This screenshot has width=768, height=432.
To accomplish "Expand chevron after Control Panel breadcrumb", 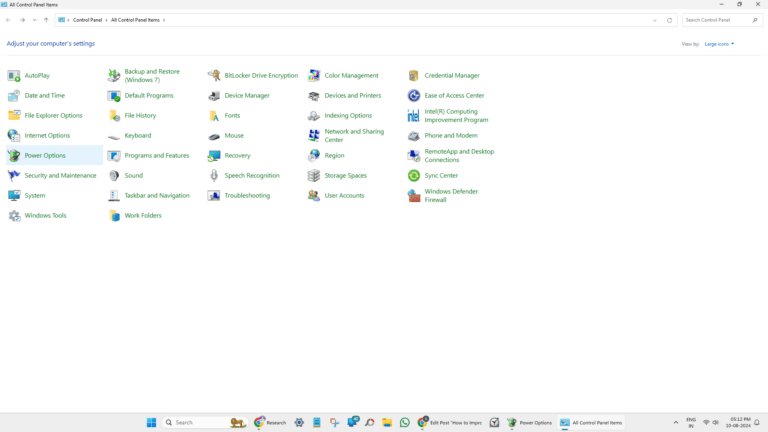I will pos(106,20).
